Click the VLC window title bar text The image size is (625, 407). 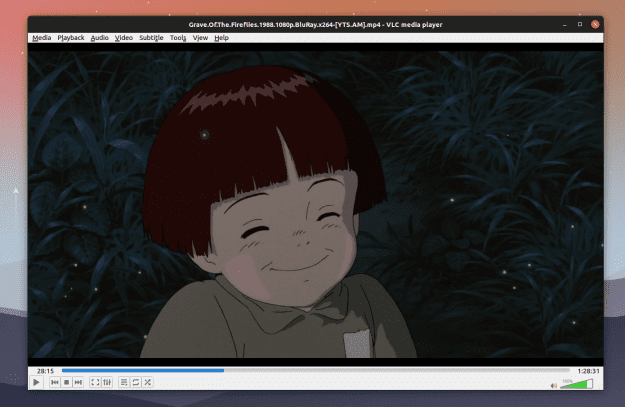(315, 25)
